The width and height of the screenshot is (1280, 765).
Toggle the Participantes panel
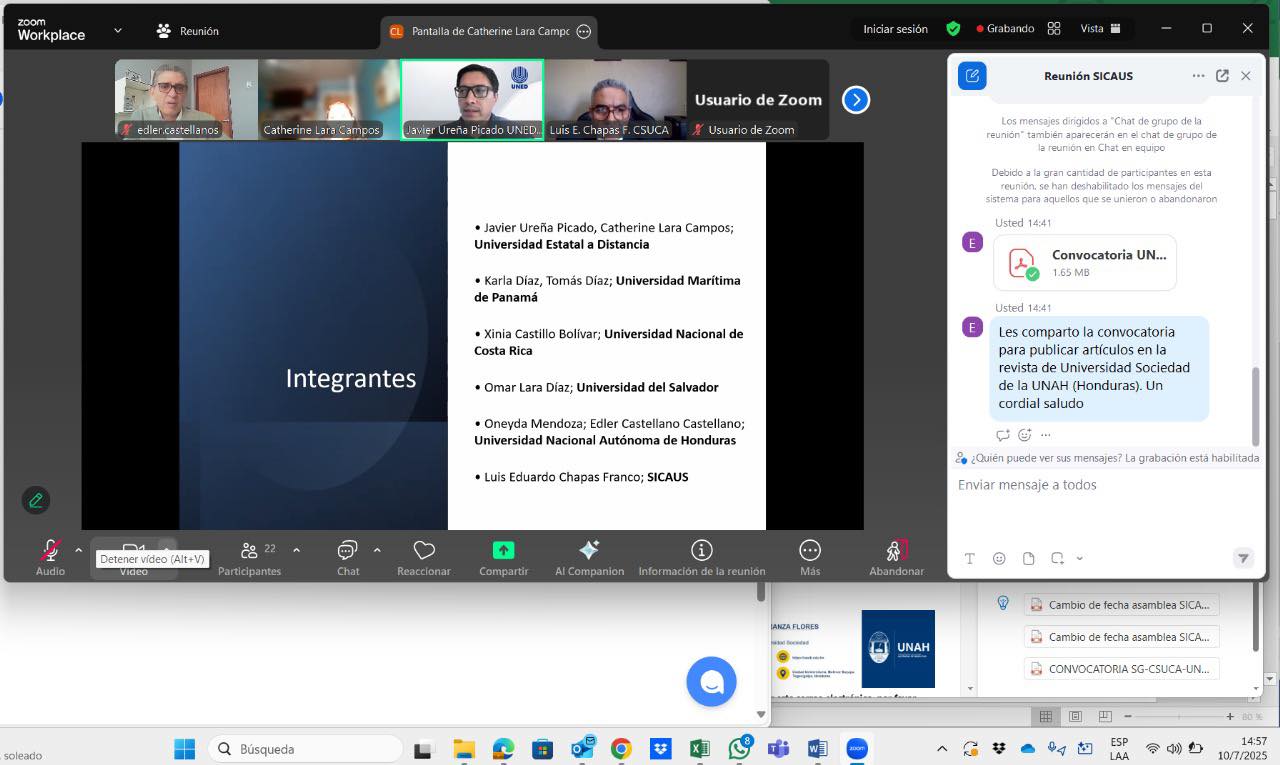250,551
